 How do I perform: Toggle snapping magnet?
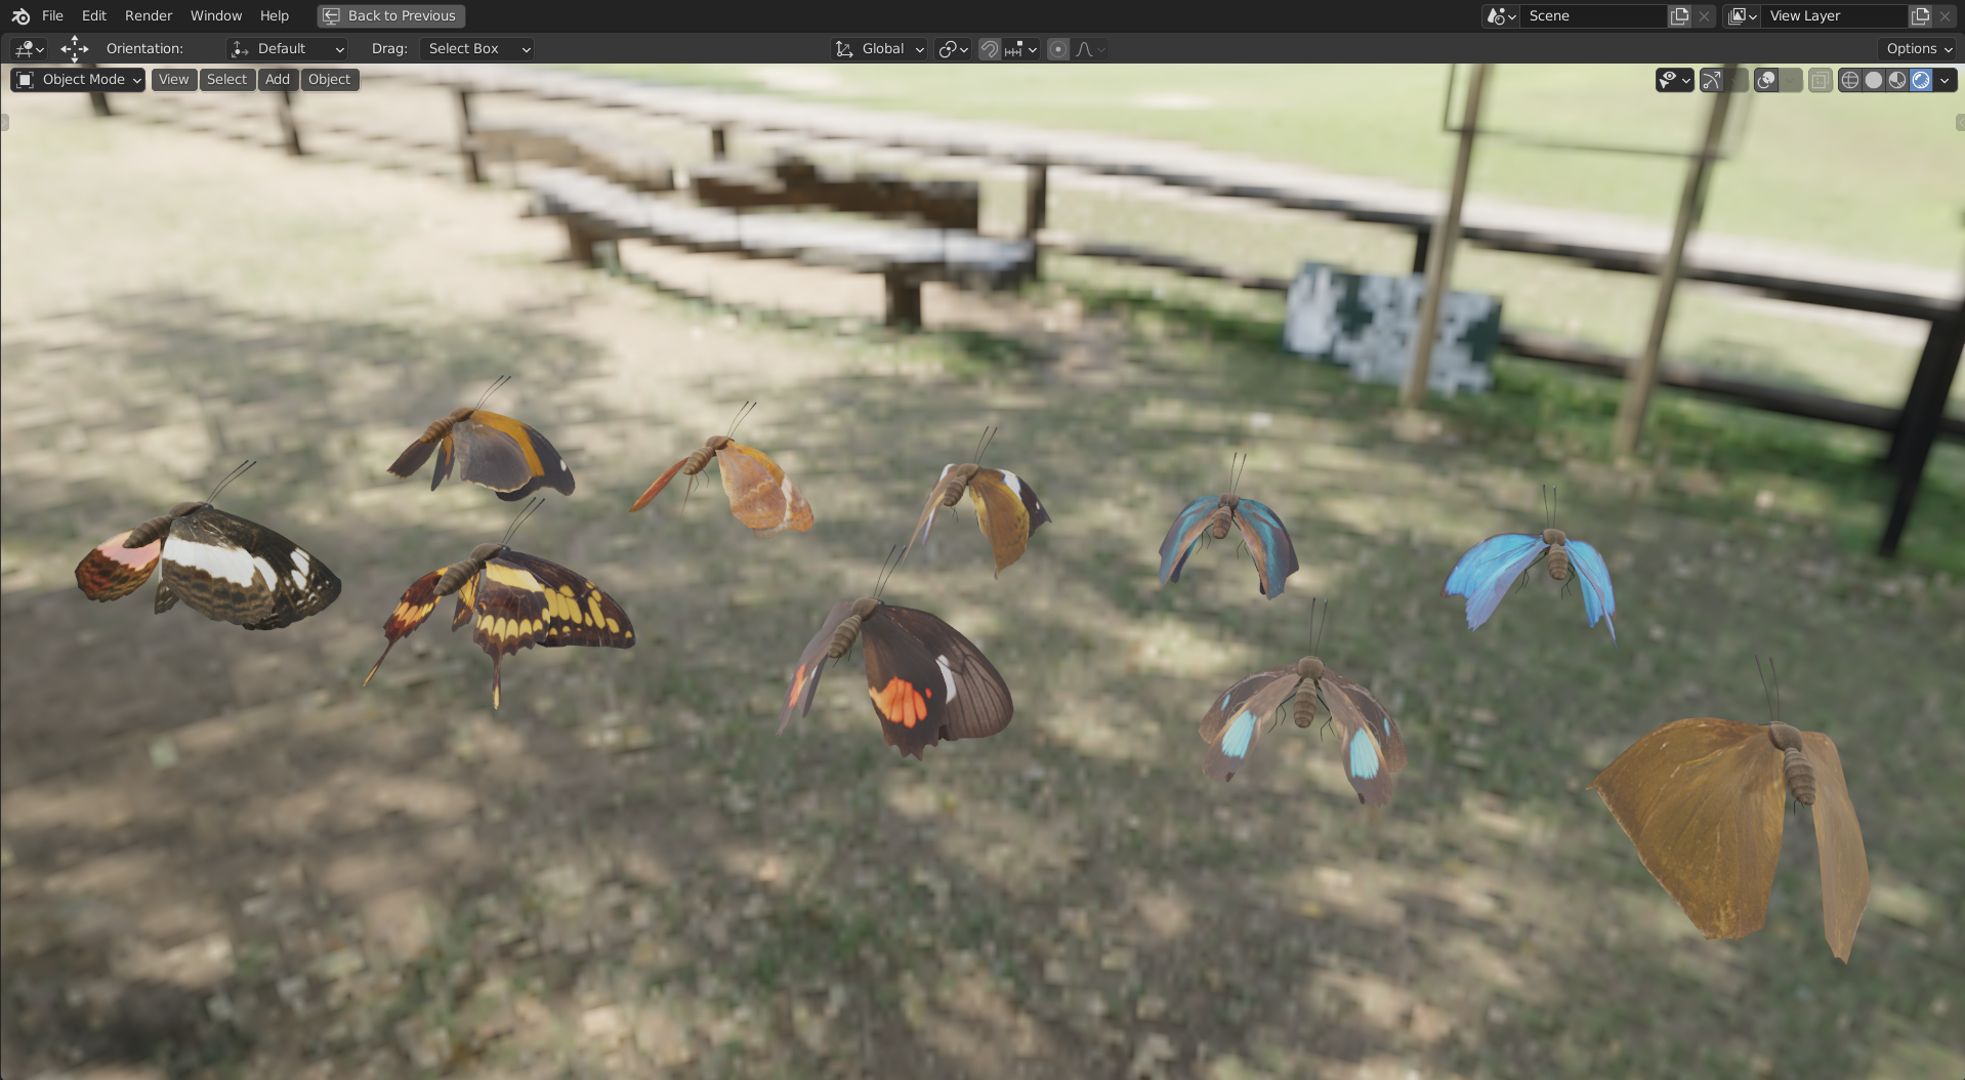point(989,49)
